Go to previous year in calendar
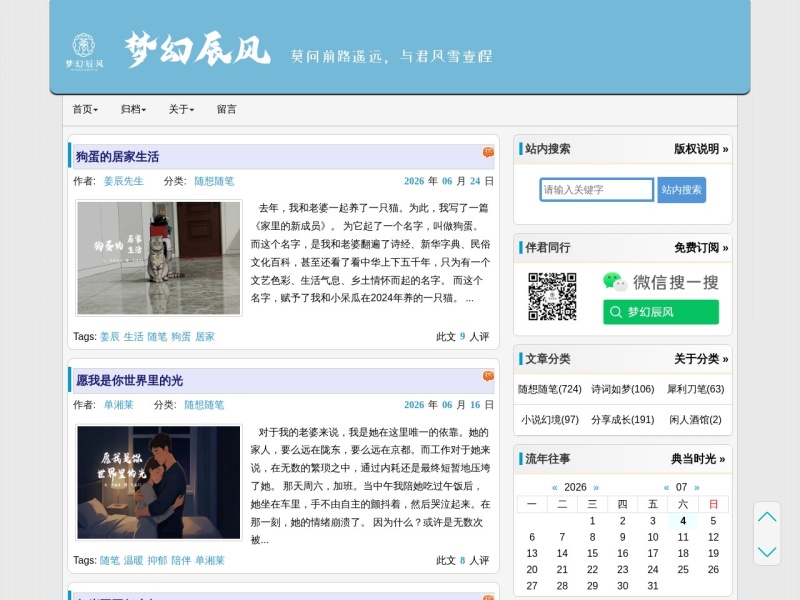 (555, 487)
